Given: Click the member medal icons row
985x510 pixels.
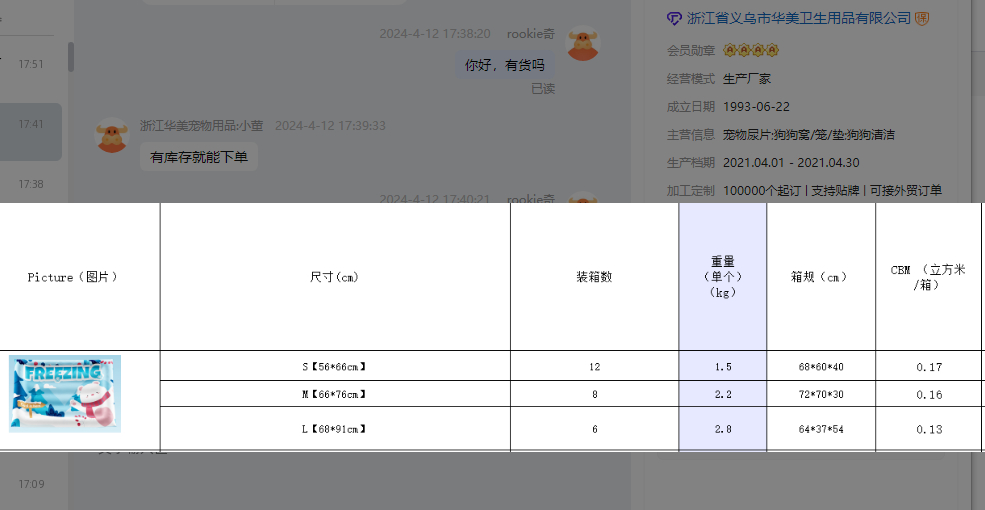Looking at the screenshot, I should pyautogui.click(x=750, y=50).
